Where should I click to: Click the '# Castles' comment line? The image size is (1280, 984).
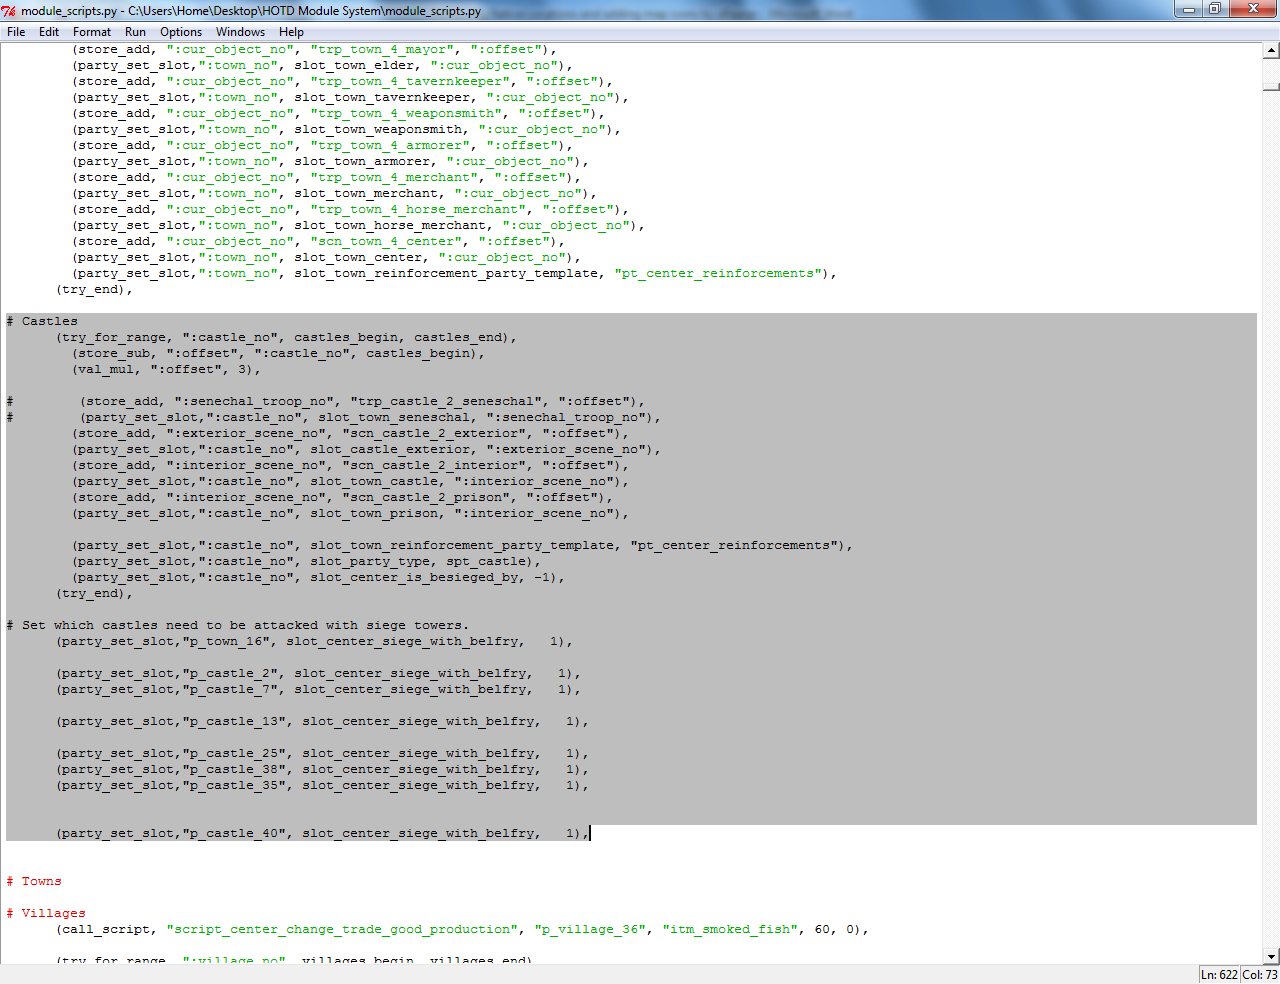tap(42, 321)
